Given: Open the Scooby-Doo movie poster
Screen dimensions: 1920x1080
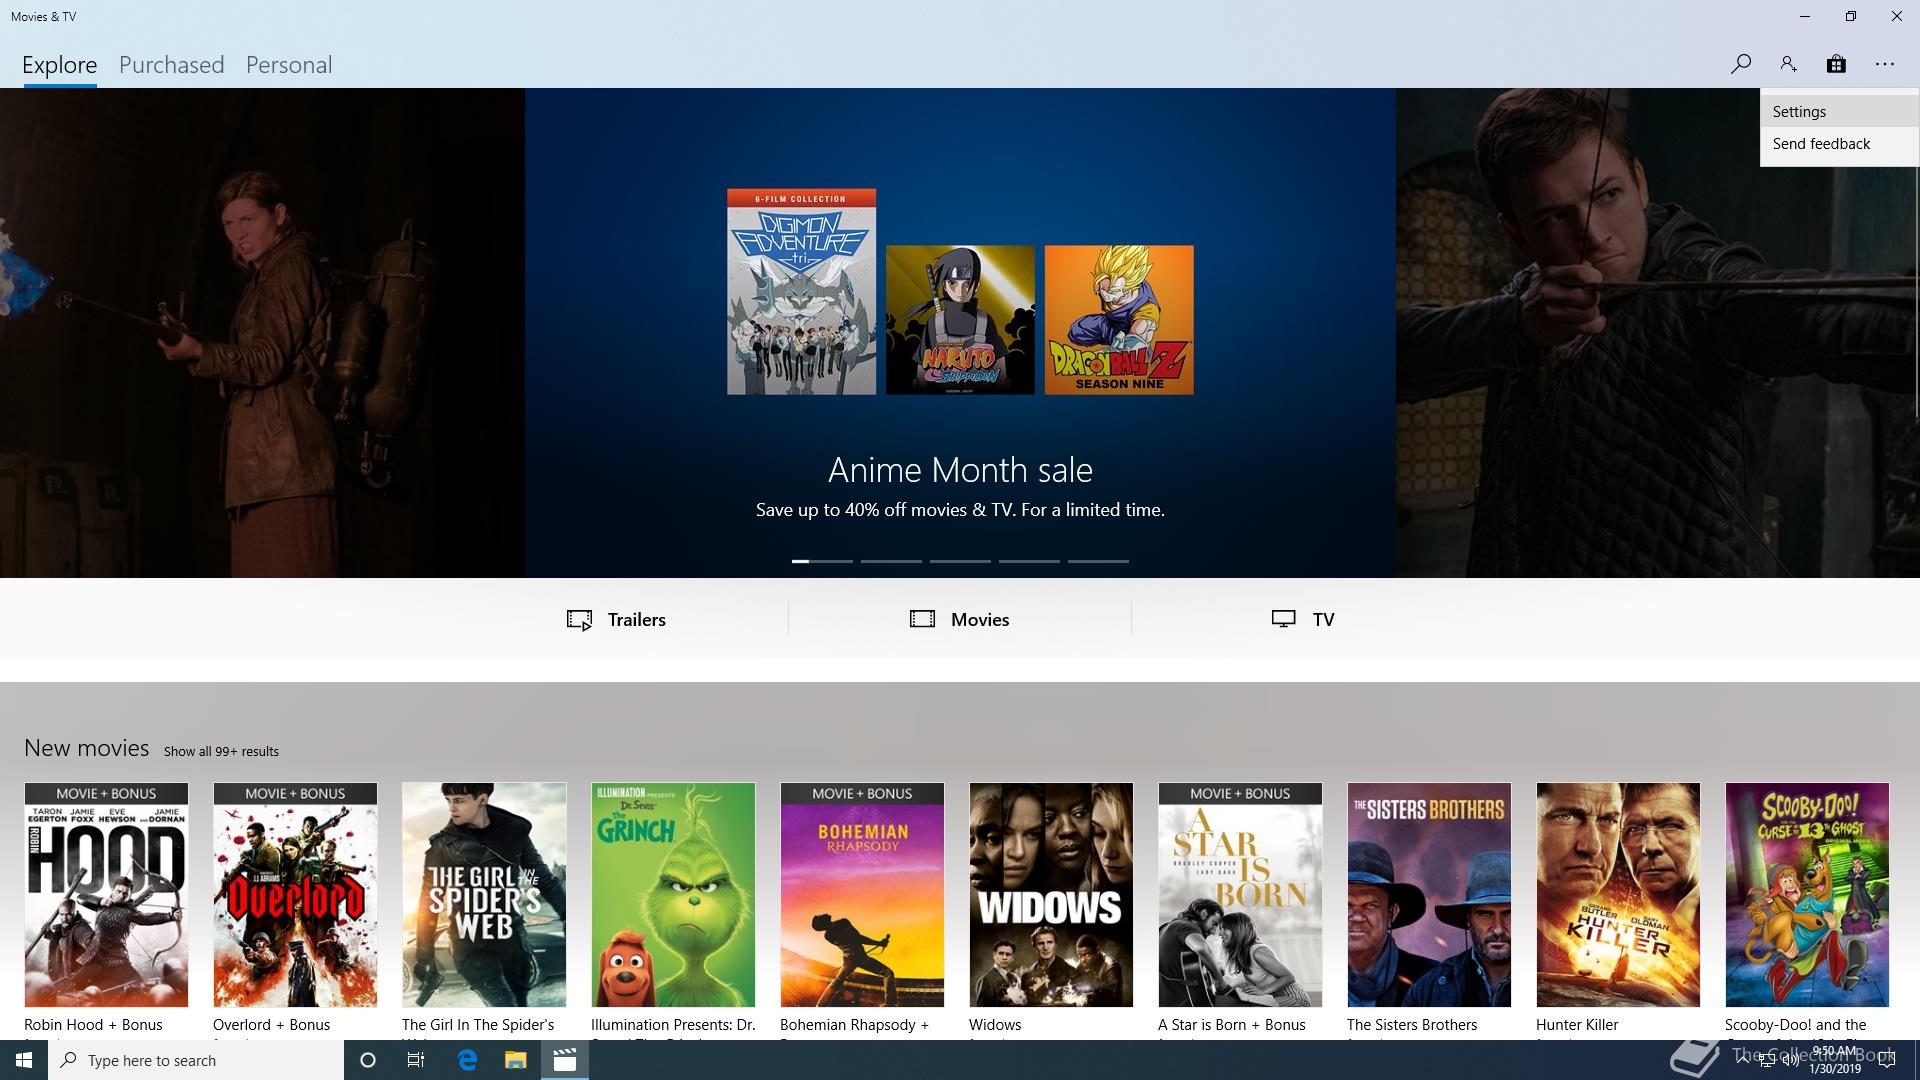Looking at the screenshot, I should (1807, 895).
